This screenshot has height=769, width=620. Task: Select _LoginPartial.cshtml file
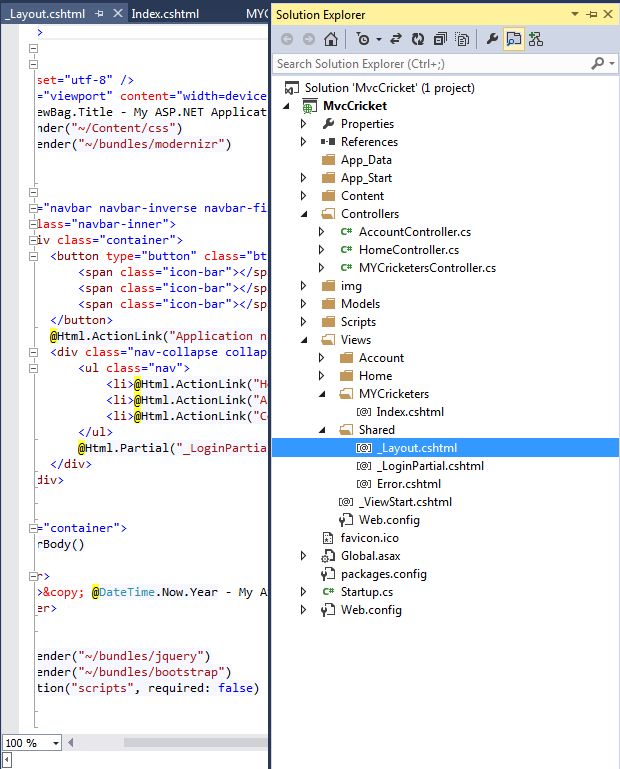(x=430, y=466)
